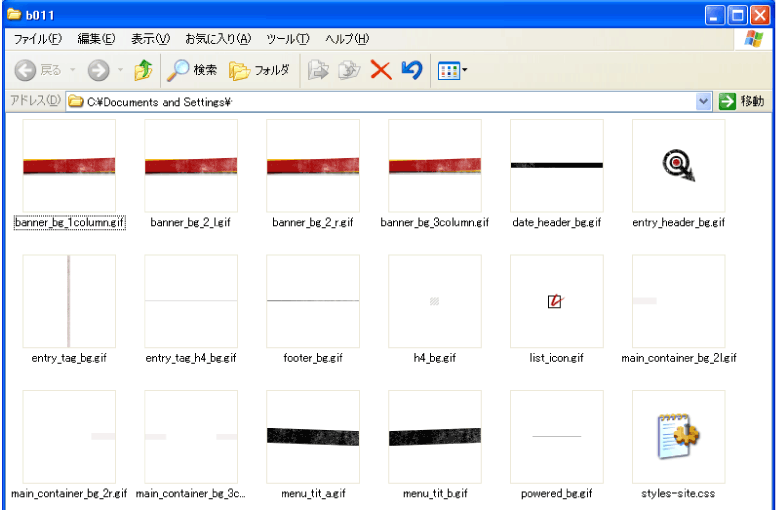Open the 表示(V) menu
Image resolution: width=780 pixels, height=510 pixels.
point(150,39)
